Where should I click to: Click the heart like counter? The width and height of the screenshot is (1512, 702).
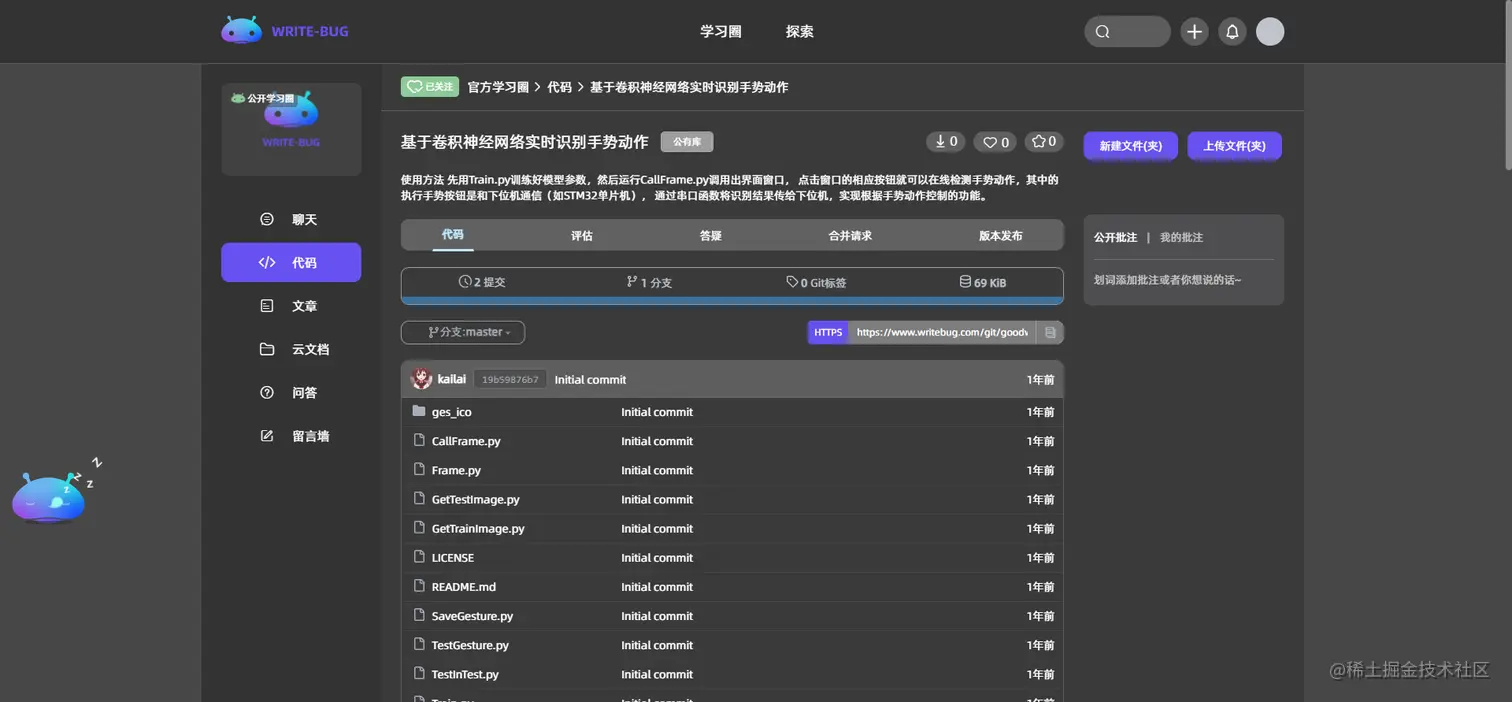click(x=995, y=142)
